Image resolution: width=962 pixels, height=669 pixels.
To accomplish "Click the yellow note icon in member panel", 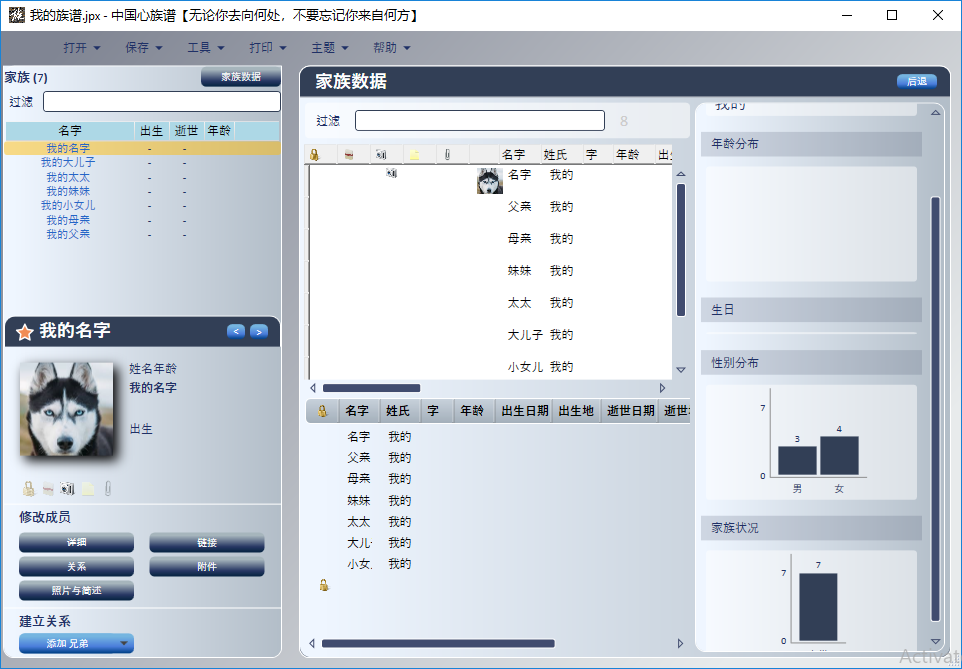I will pyautogui.click(x=88, y=489).
